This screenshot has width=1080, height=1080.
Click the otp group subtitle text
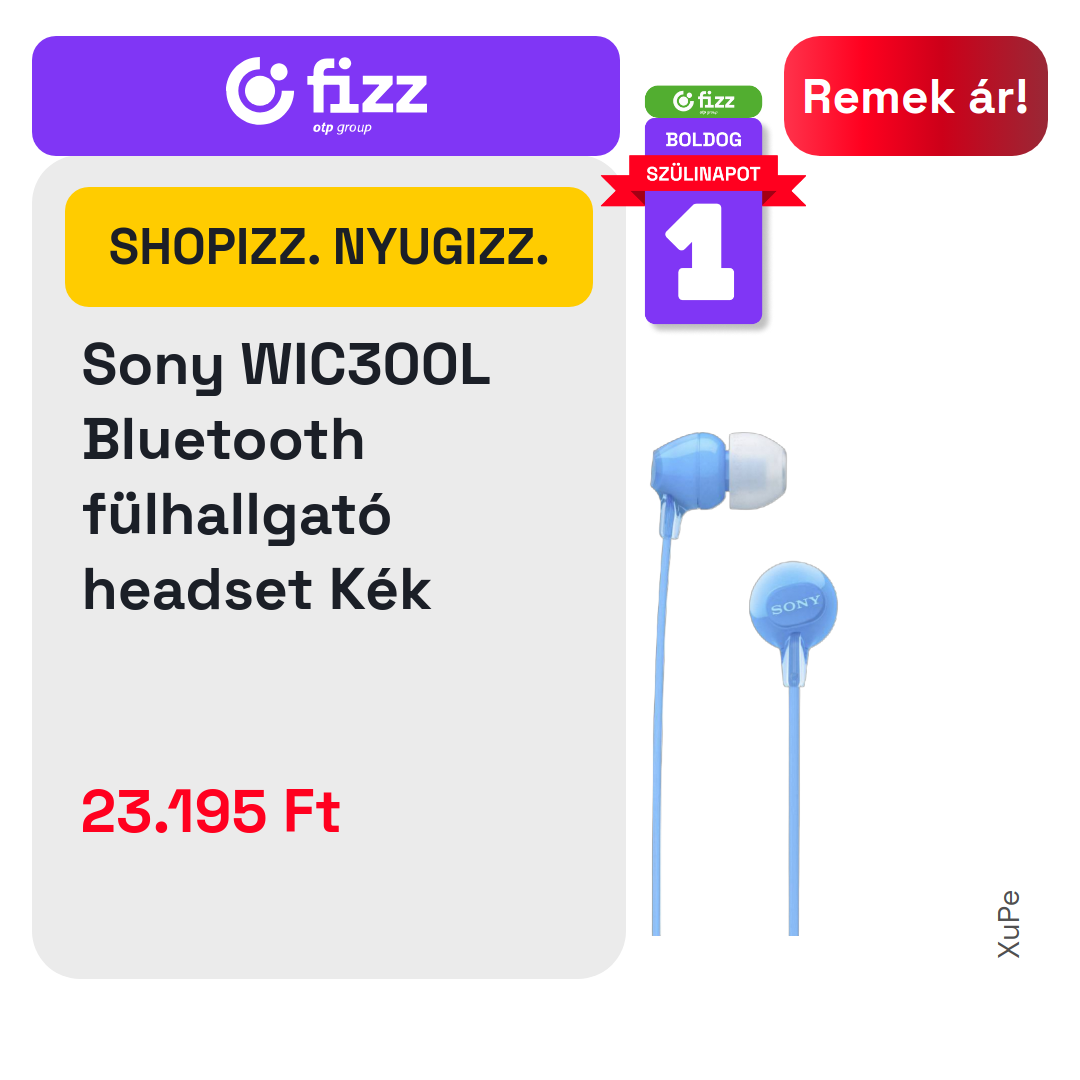pos(342,127)
